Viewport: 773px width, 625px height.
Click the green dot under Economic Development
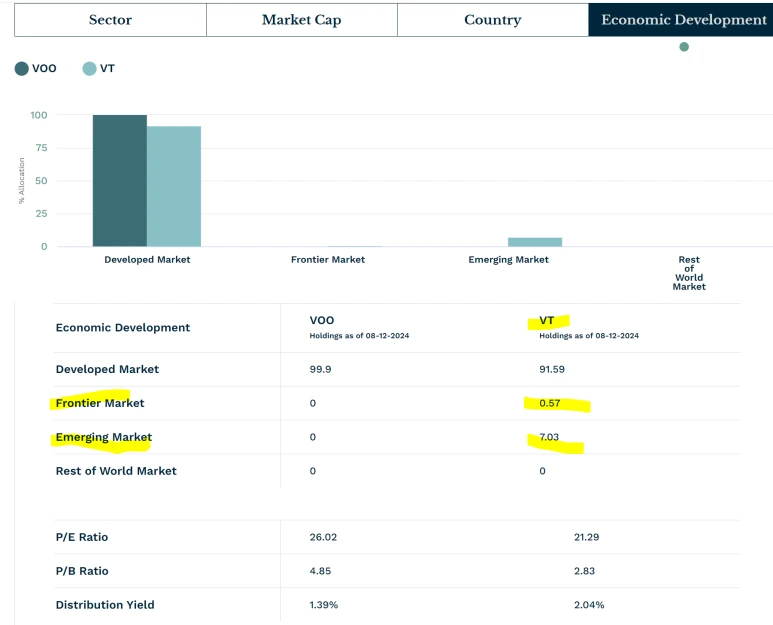[684, 47]
